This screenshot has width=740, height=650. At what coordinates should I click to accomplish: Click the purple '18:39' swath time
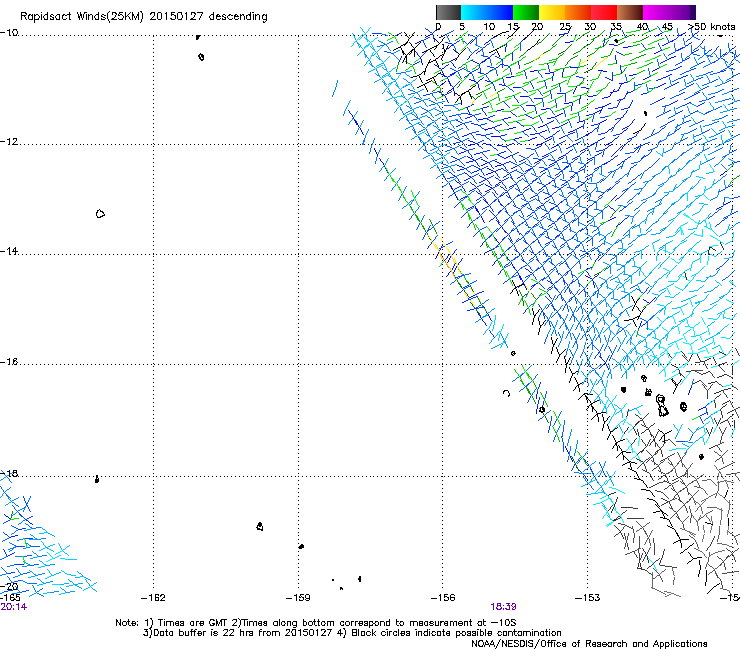[503, 607]
